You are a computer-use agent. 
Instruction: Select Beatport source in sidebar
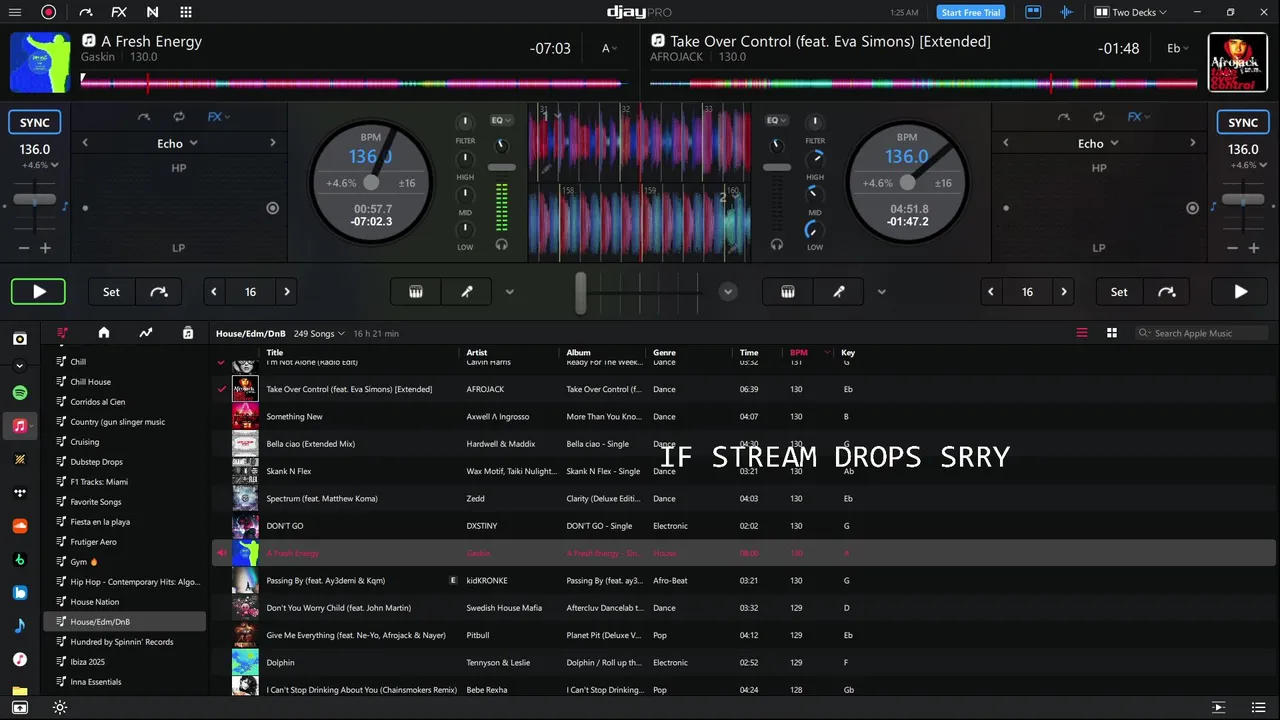[x=20, y=559]
